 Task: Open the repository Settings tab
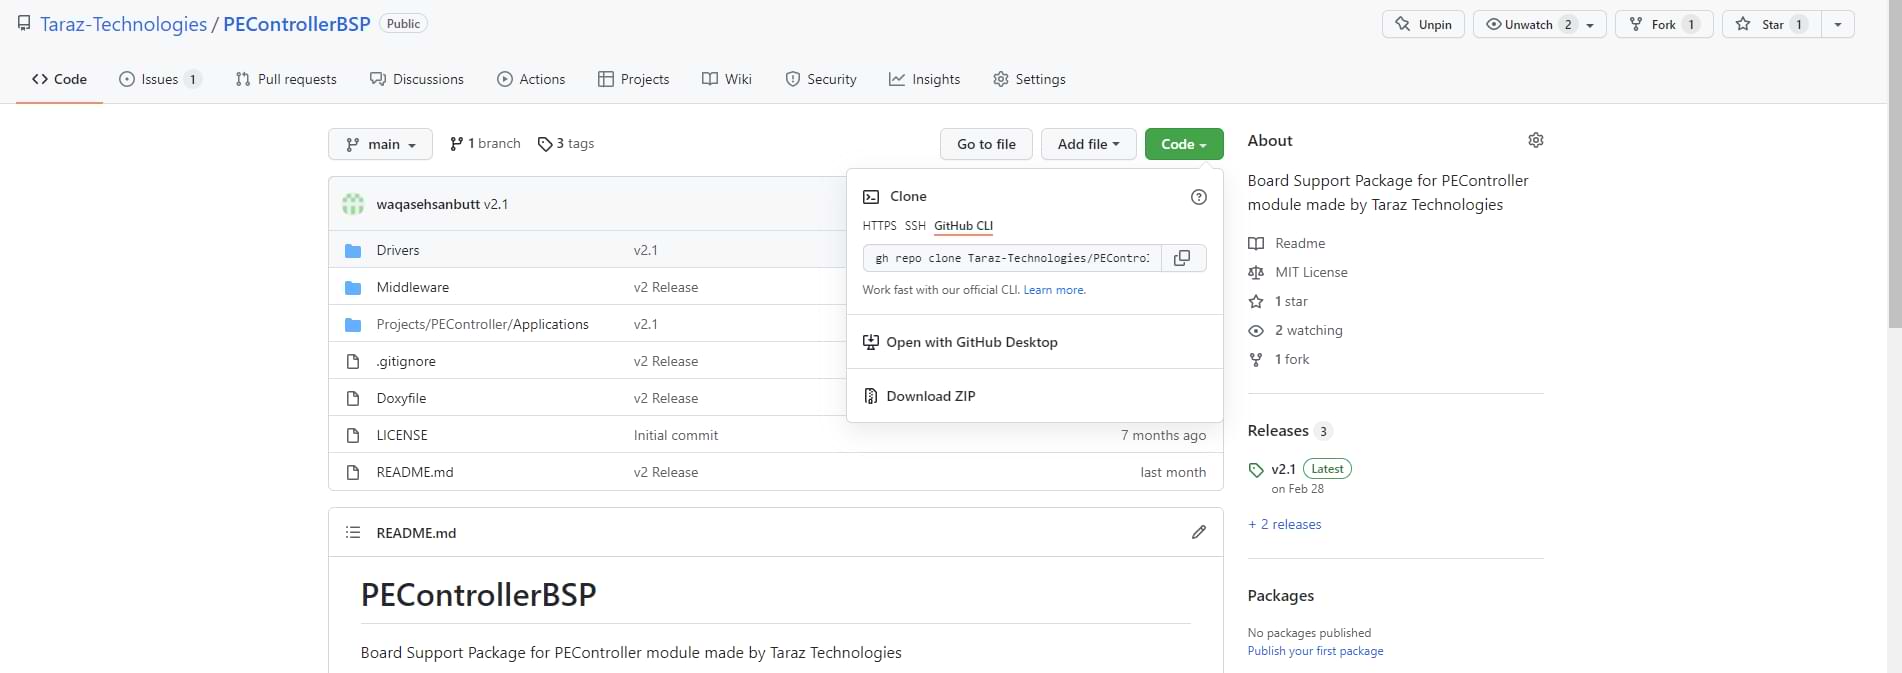(x=1029, y=79)
